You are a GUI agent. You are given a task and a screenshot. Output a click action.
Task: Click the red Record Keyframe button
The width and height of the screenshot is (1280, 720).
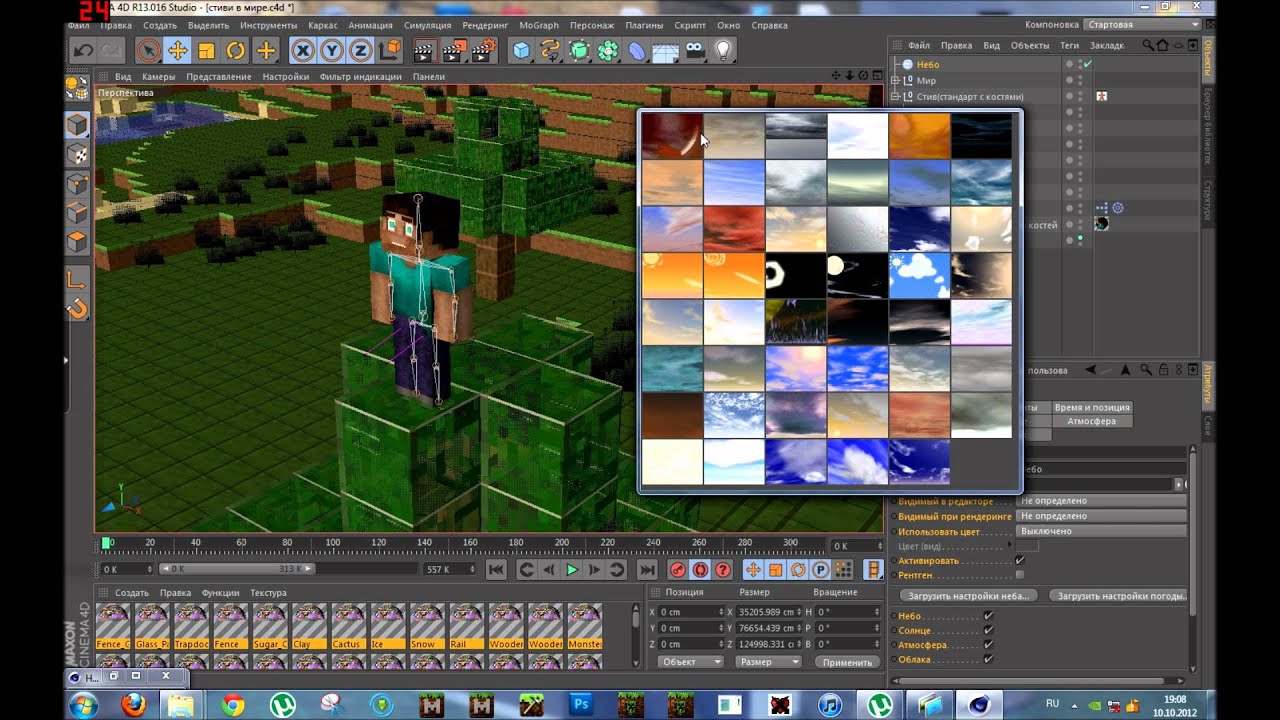[x=678, y=570]
